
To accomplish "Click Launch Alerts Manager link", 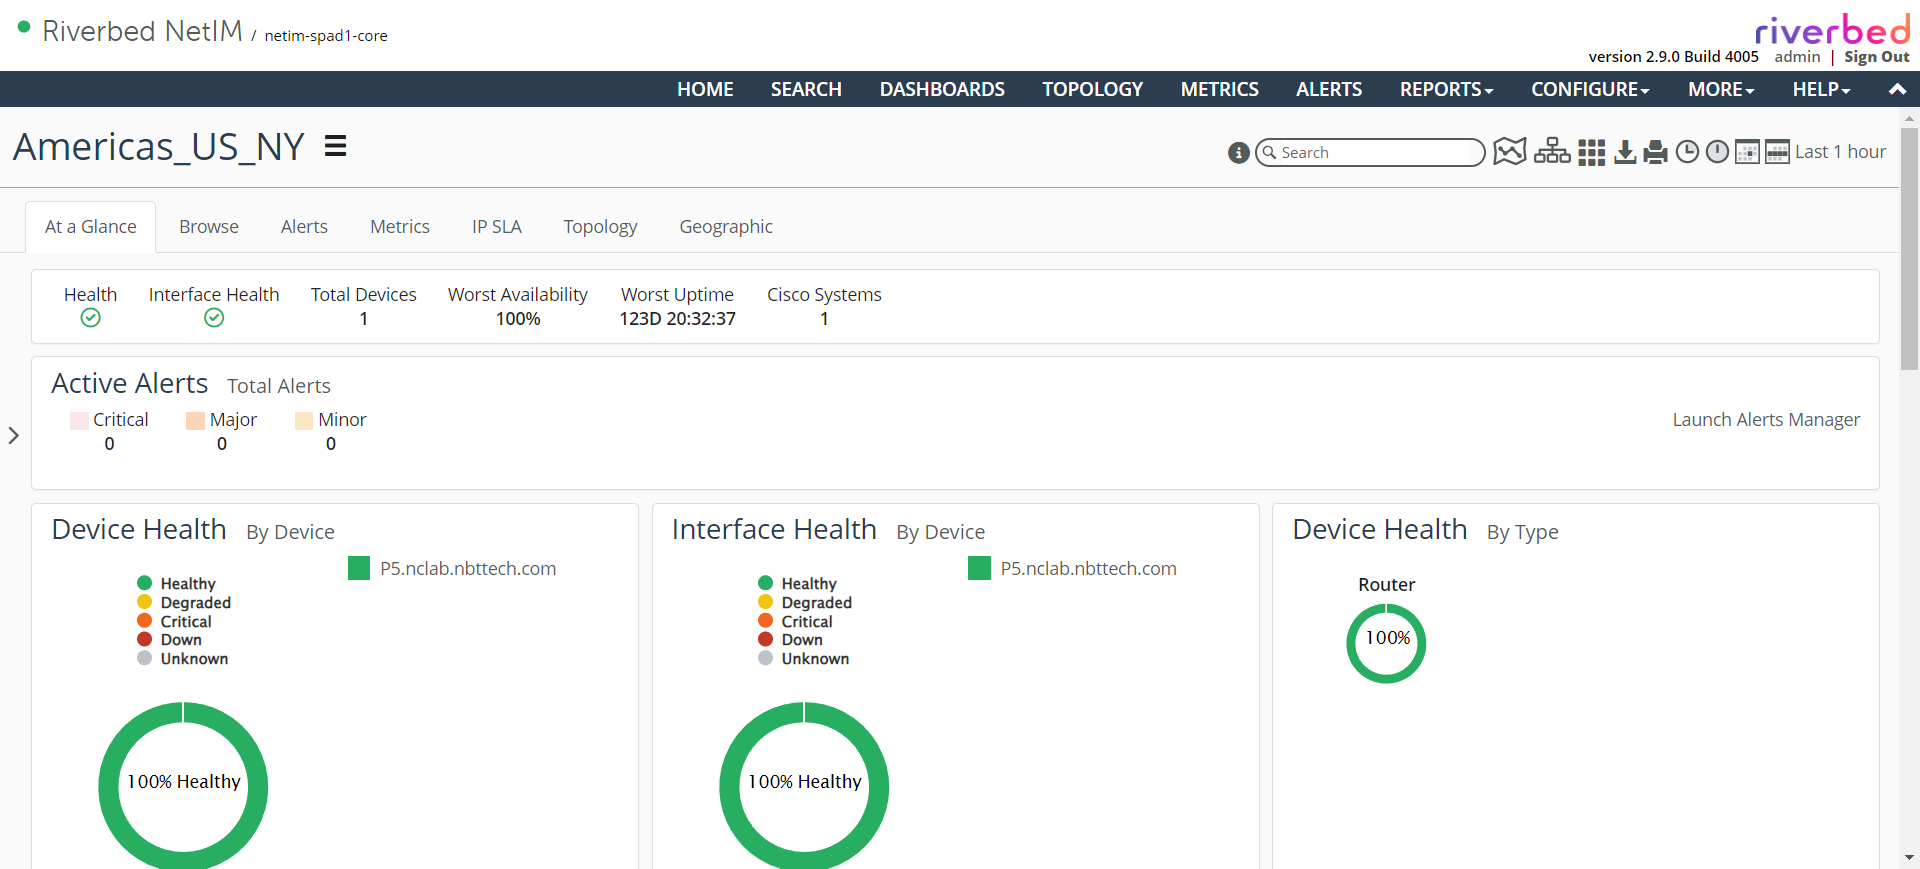I will coord(1766,420).
